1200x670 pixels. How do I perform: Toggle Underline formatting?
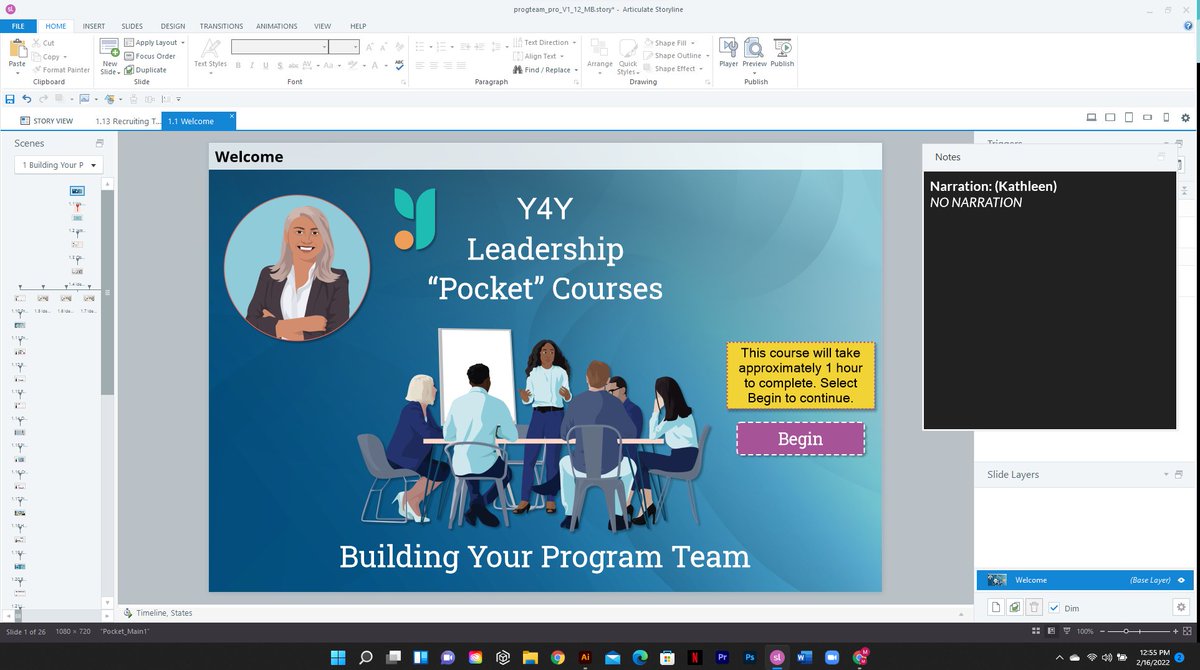265,65
